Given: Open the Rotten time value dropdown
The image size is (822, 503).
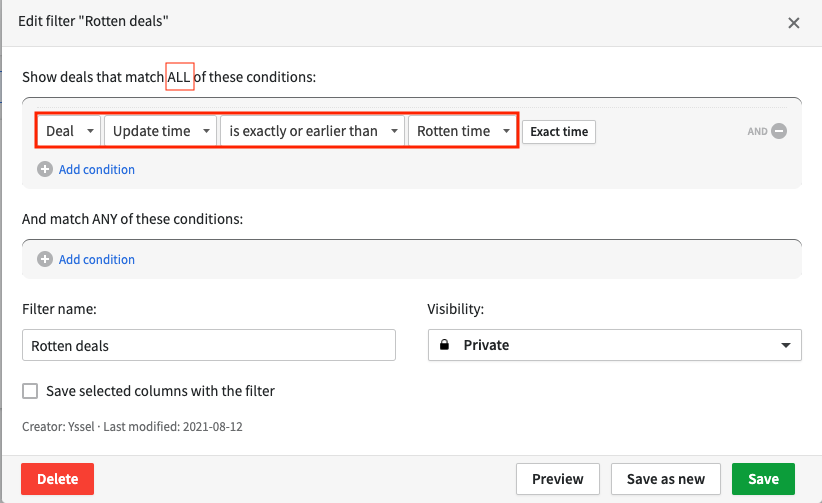Looking at the screenshot, I should [x=463, y=131].
